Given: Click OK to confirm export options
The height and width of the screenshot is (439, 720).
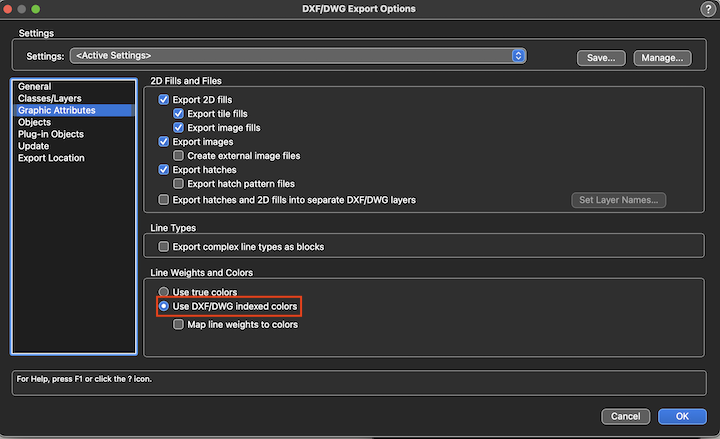Looking at the screenshot, I should click(x=682, y=416).
